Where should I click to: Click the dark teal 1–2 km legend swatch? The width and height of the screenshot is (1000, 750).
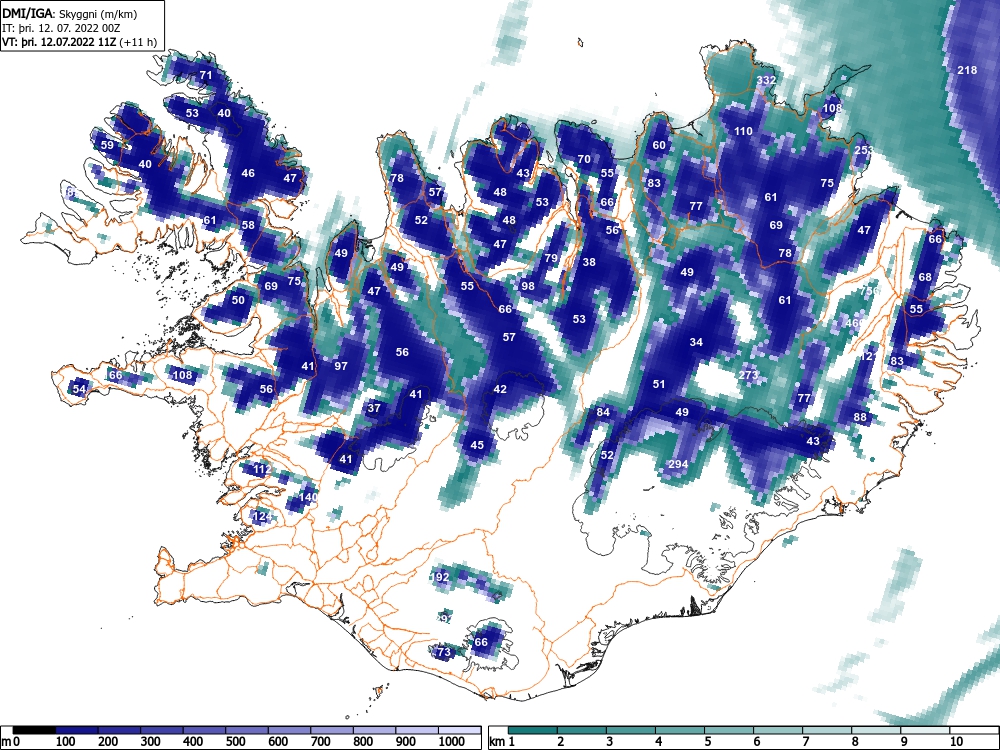point(533,730)
